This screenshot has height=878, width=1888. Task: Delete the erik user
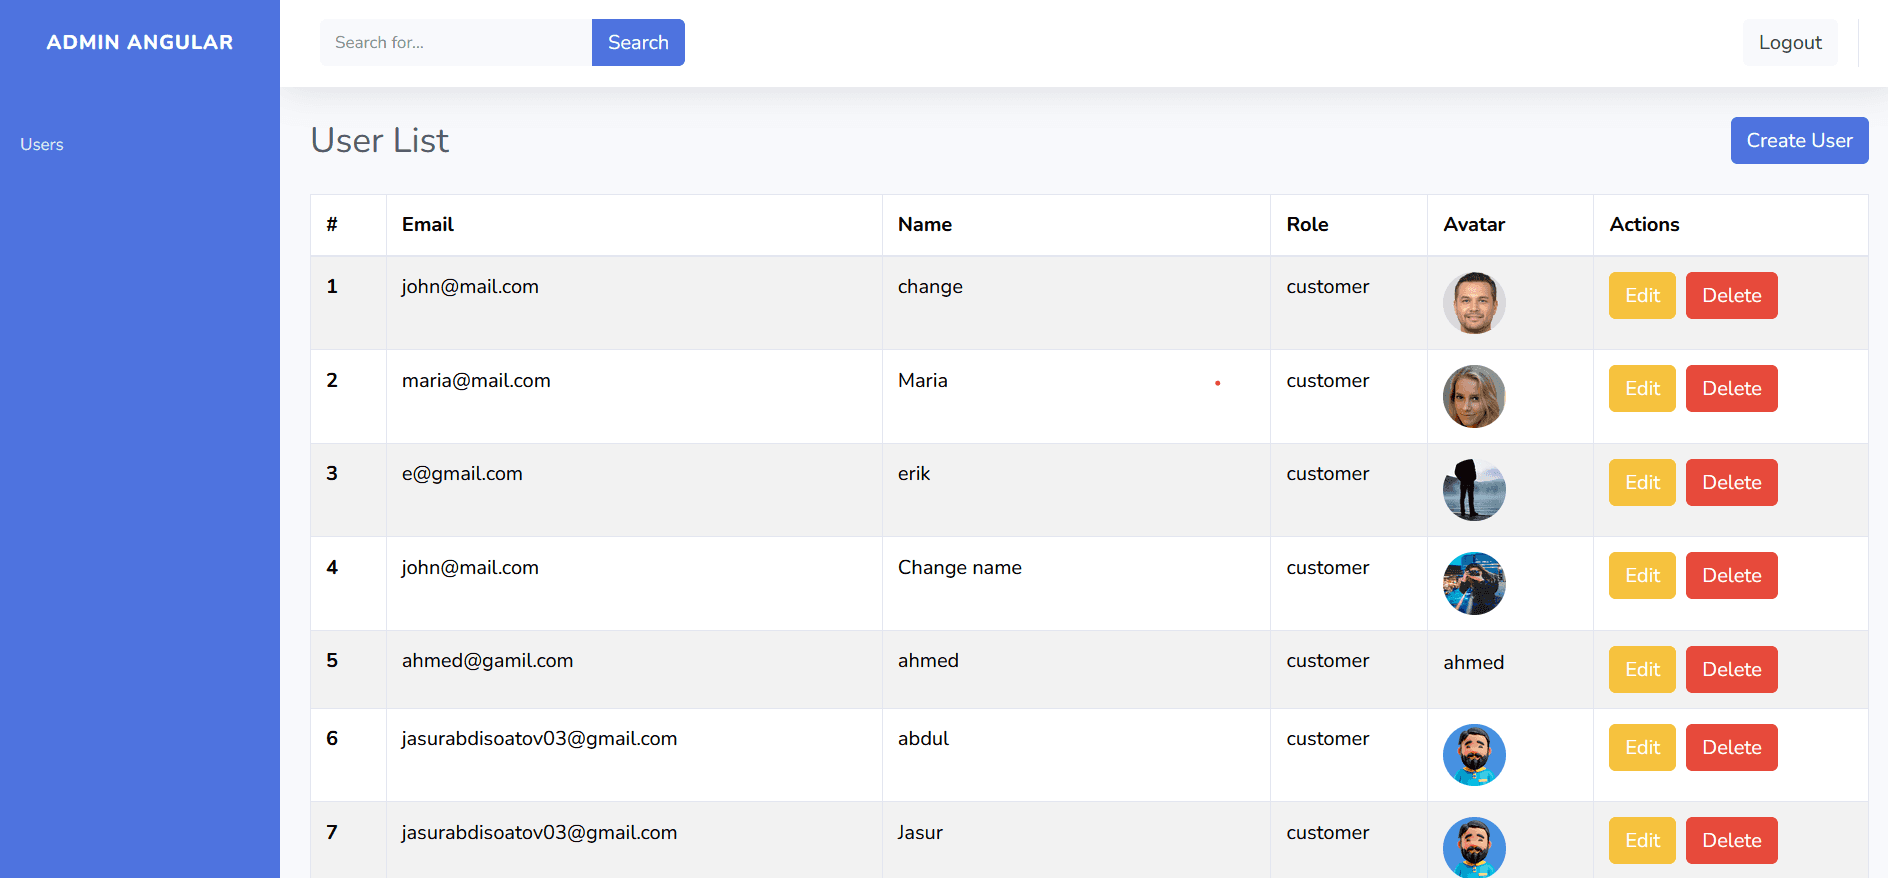click(1732, 482)
